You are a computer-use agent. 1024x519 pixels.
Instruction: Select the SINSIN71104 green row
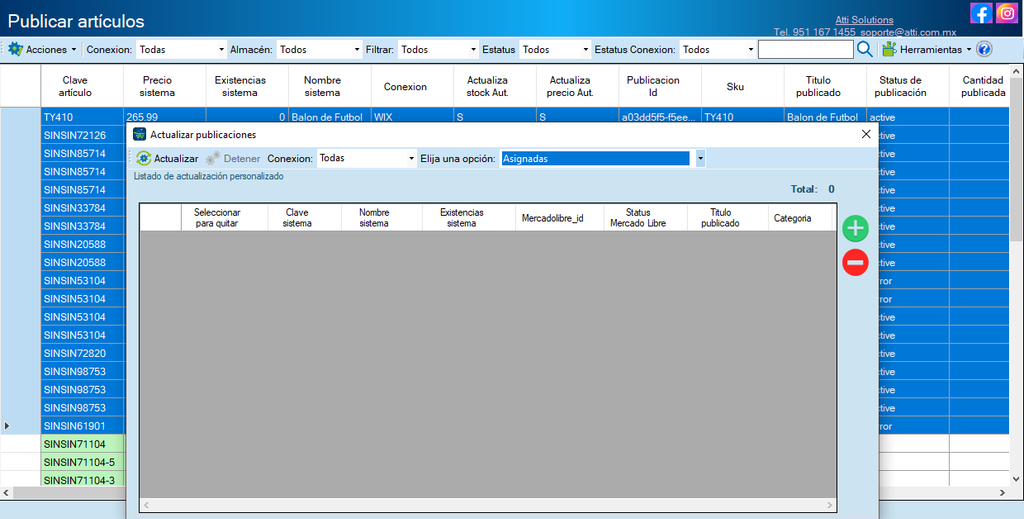[82, 444]
